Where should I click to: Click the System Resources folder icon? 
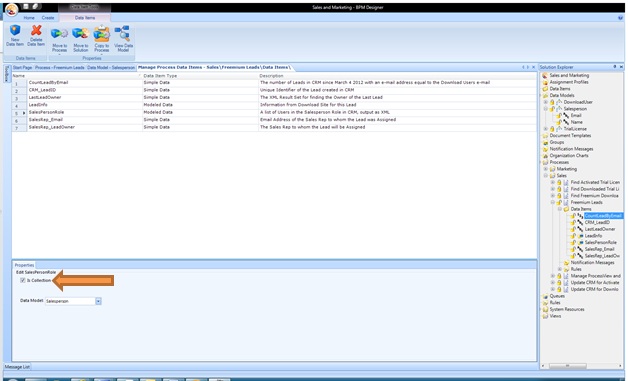pyautogui.click(x=545, y=309)
